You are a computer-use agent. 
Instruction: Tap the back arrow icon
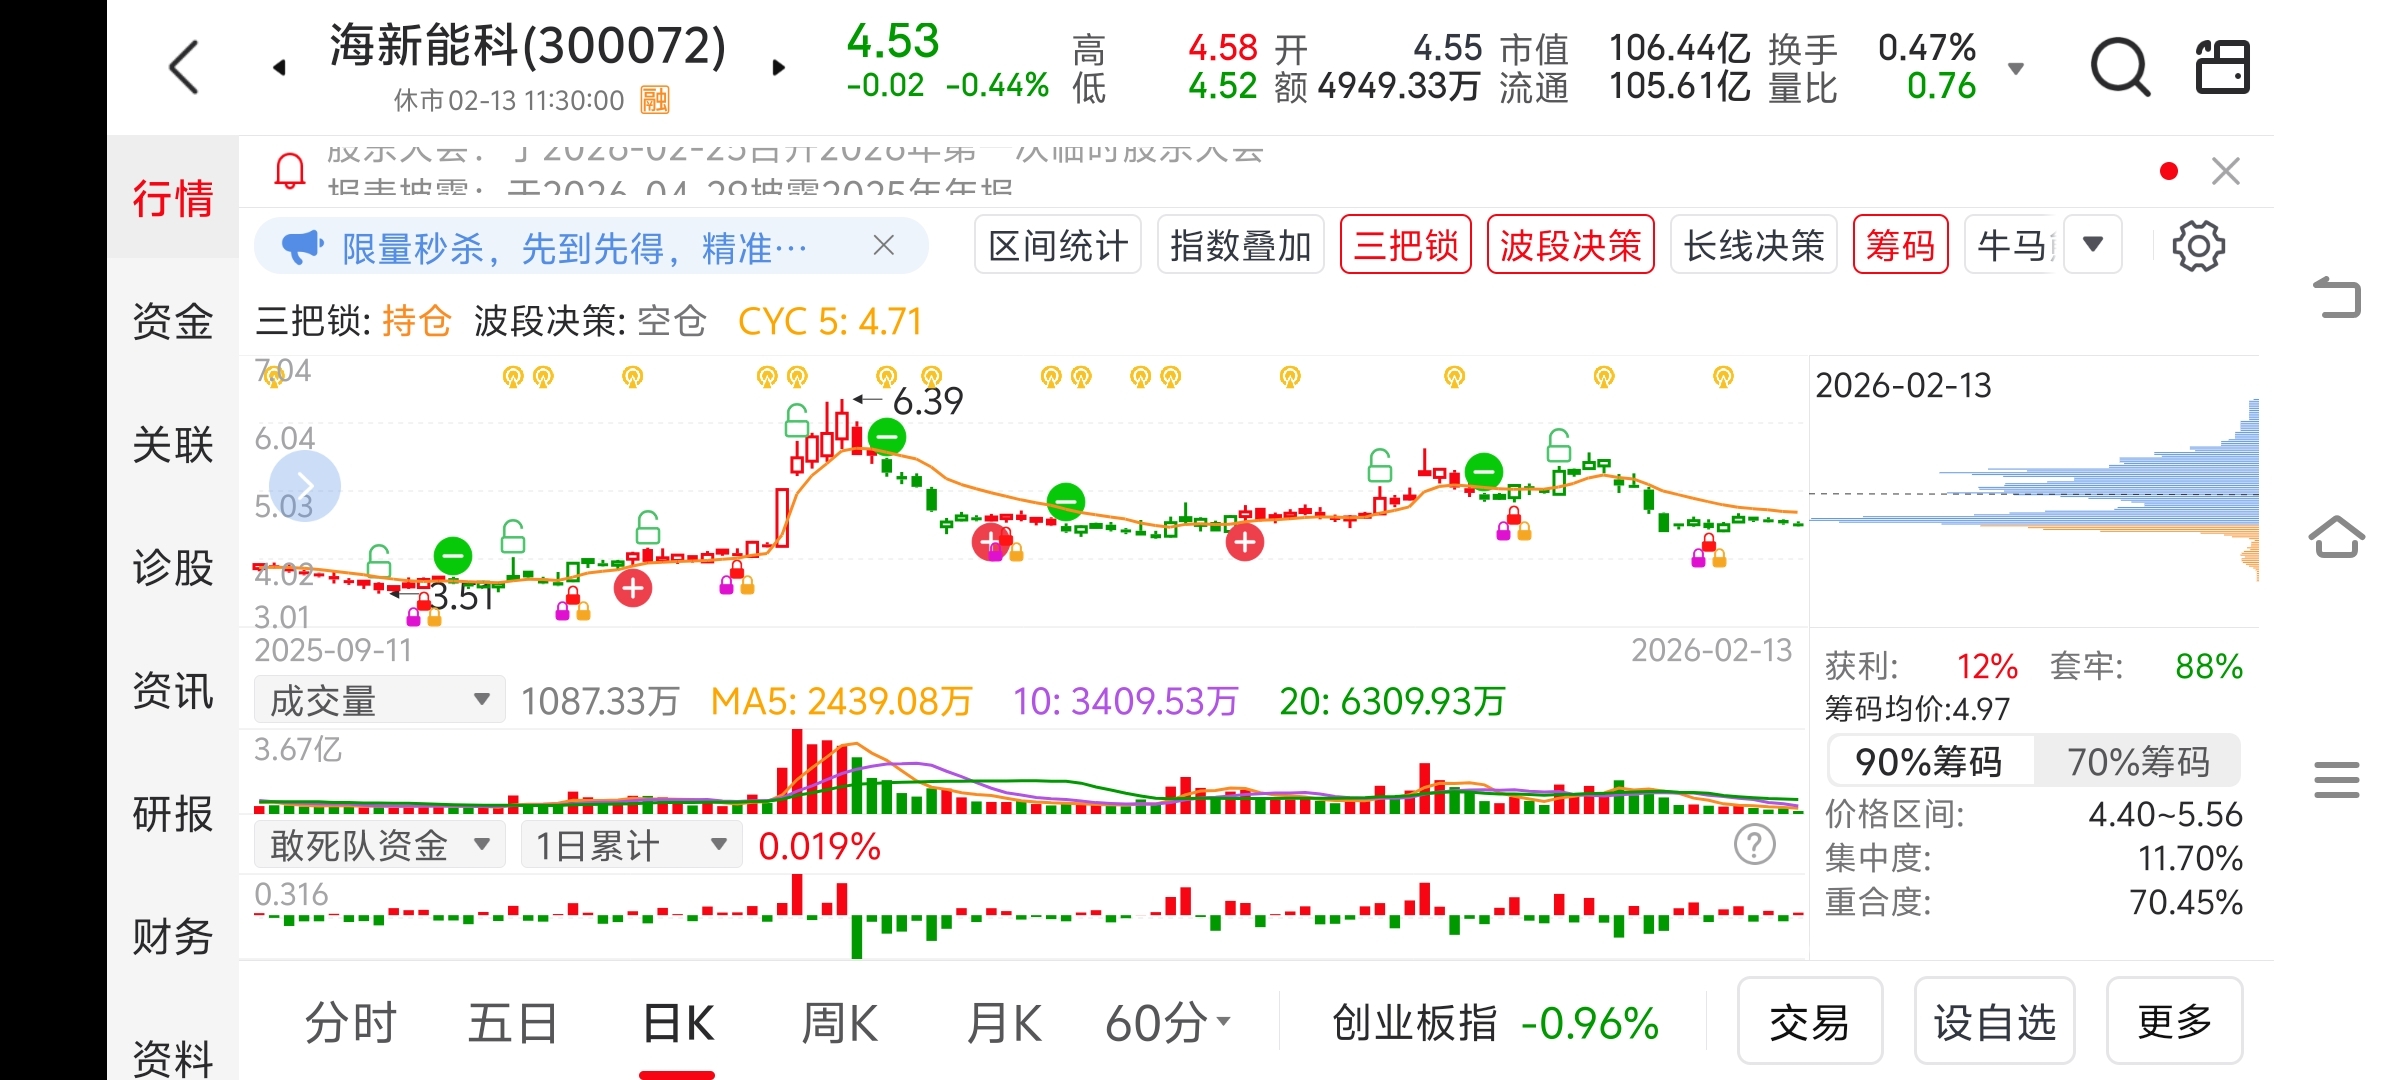184,68
